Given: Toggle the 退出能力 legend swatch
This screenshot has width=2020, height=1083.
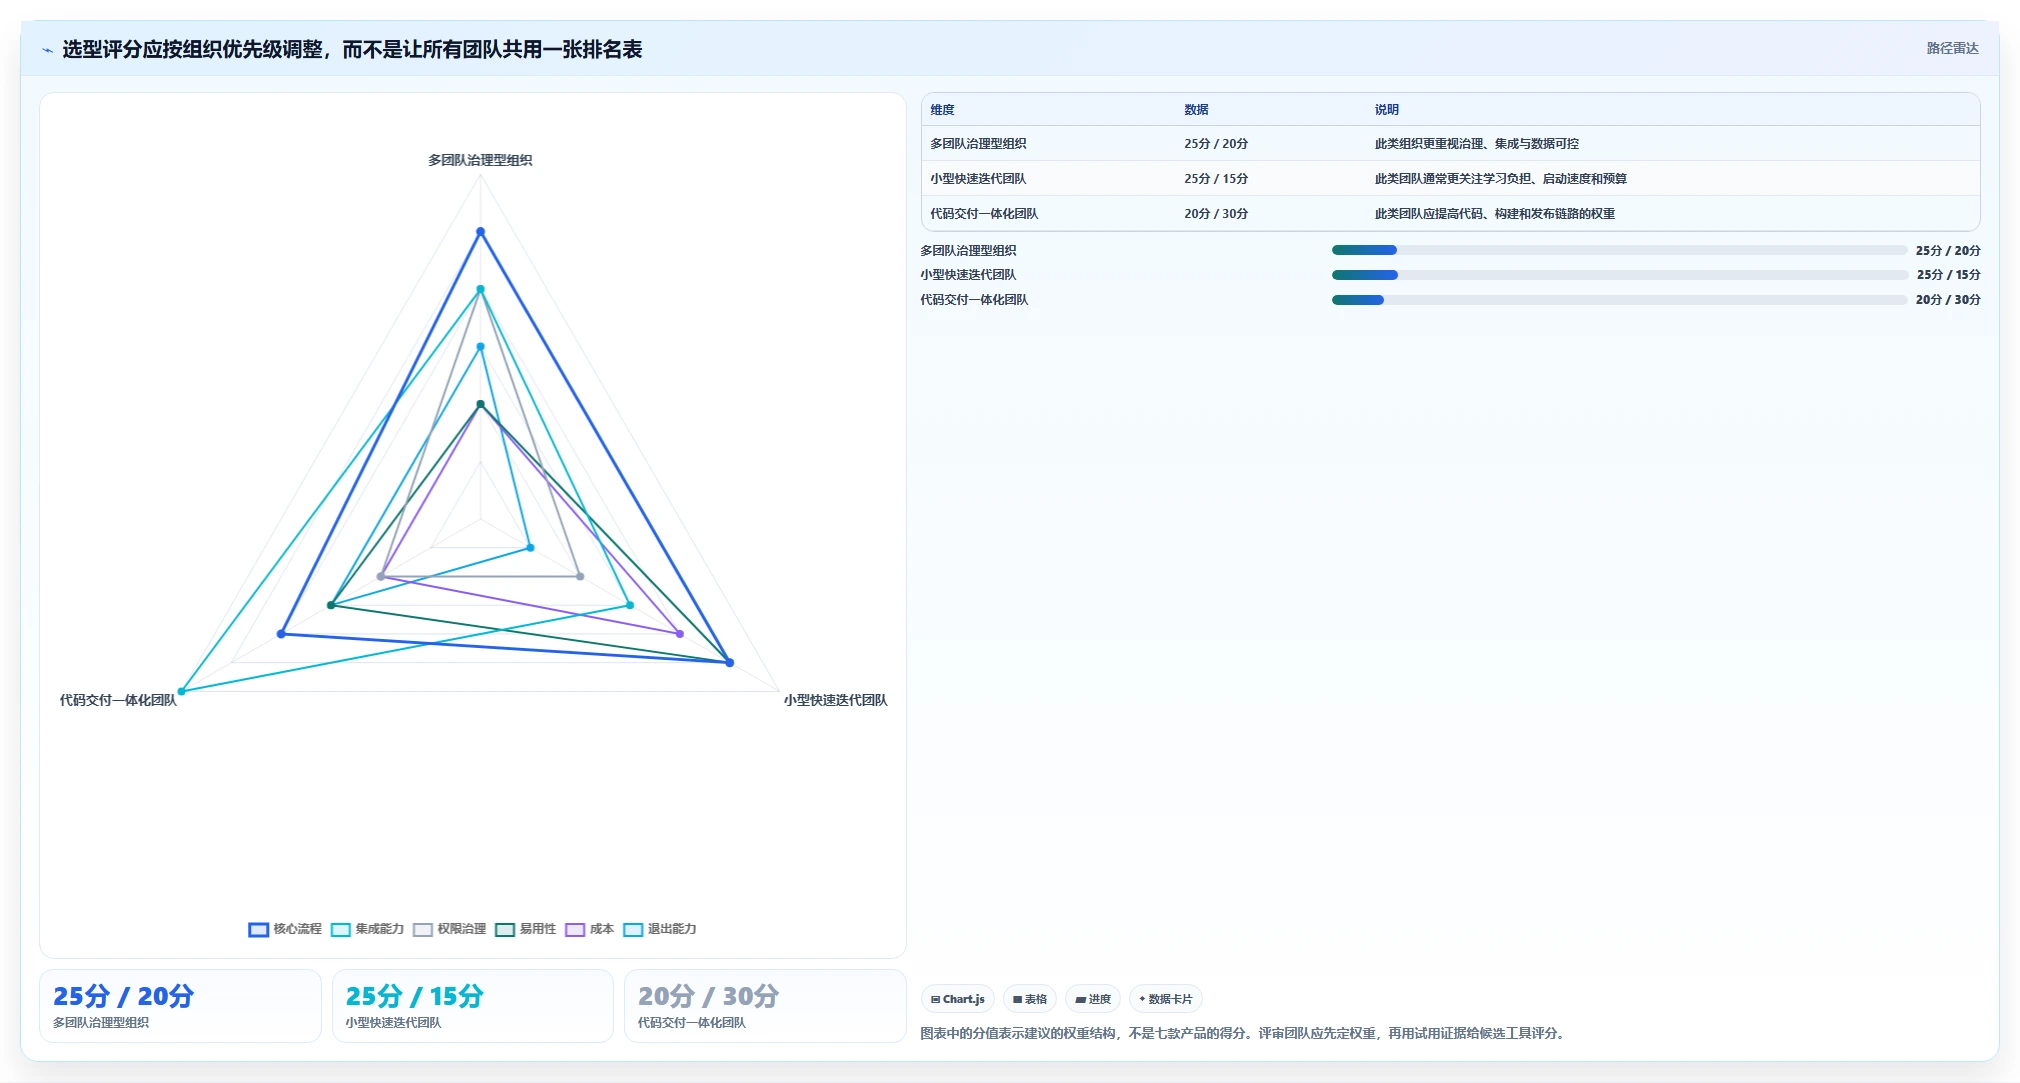Looking at the screenshot, I should pyautogui.click(x=633, y=929).
